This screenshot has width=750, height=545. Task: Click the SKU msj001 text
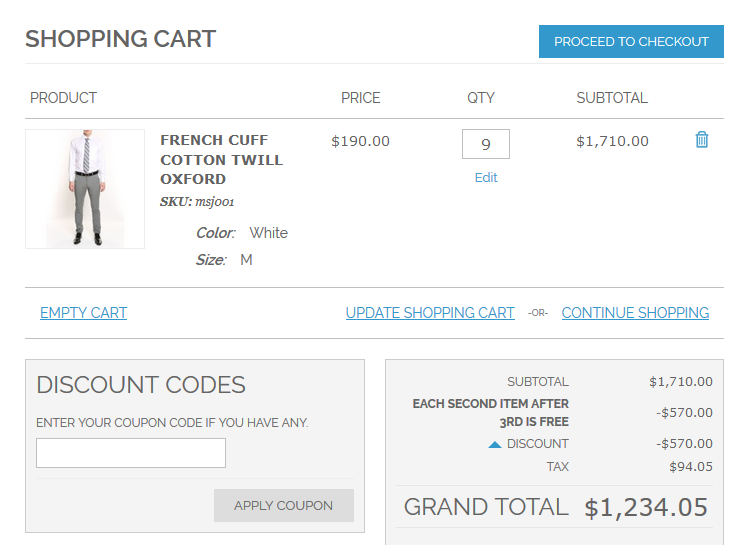point(197,201)
